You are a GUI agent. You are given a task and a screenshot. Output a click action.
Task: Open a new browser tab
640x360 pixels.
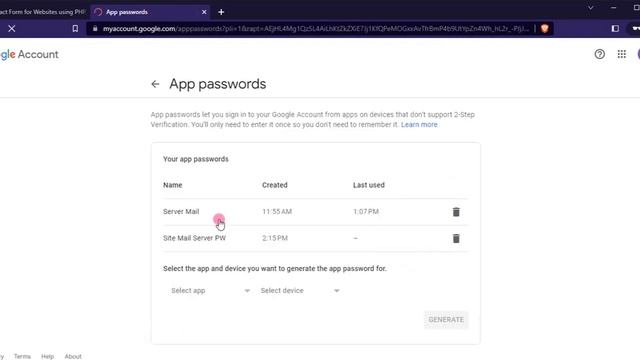tap(221, 12)
